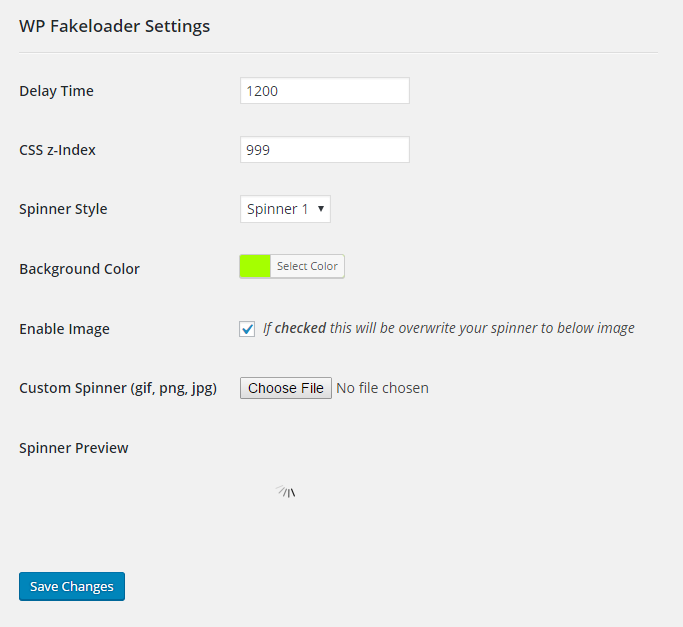Click the spinner preview loading icon
This screenshot has width=683, height=627.
286,491
